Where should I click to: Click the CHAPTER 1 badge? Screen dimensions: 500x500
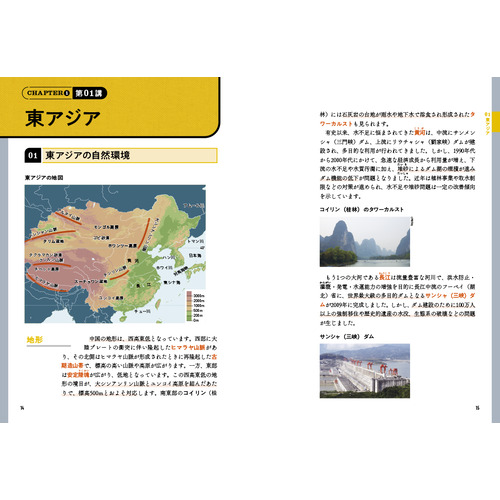(x=47, y=93)
